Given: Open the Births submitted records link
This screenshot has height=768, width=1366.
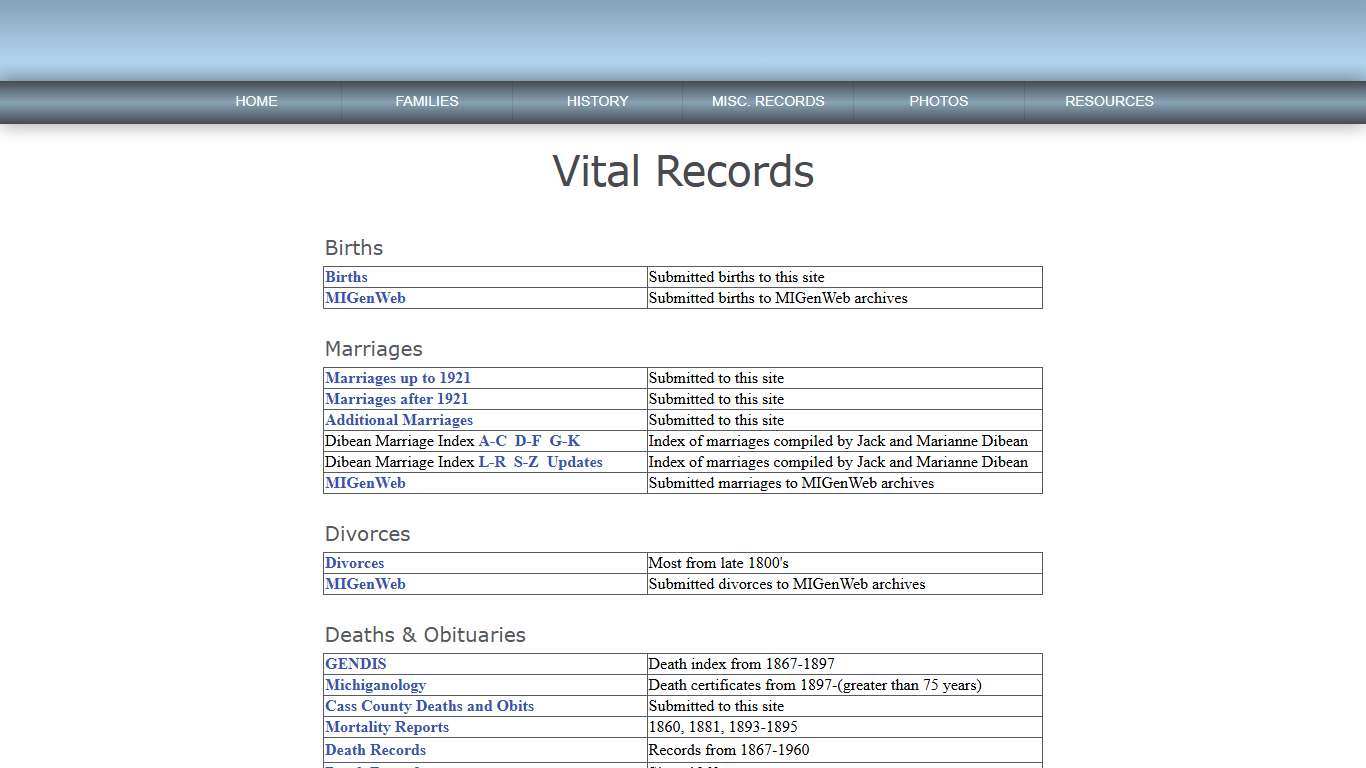Looking at the screenshot, I should [x=346, y=277].
